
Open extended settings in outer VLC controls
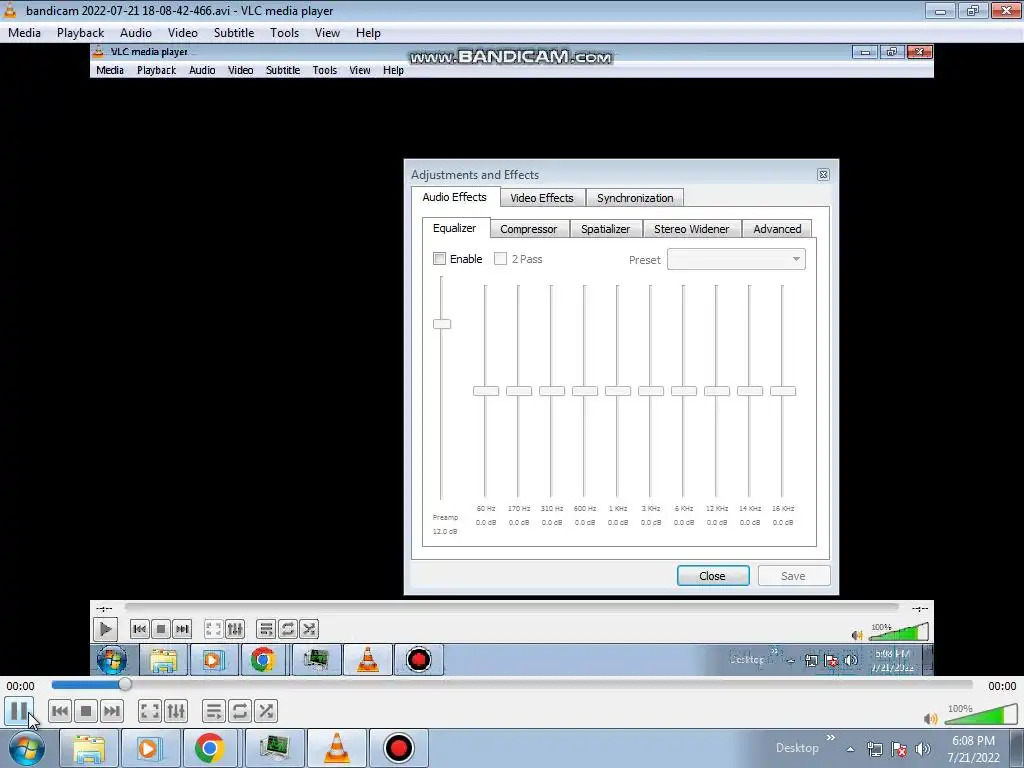(176, 711)
